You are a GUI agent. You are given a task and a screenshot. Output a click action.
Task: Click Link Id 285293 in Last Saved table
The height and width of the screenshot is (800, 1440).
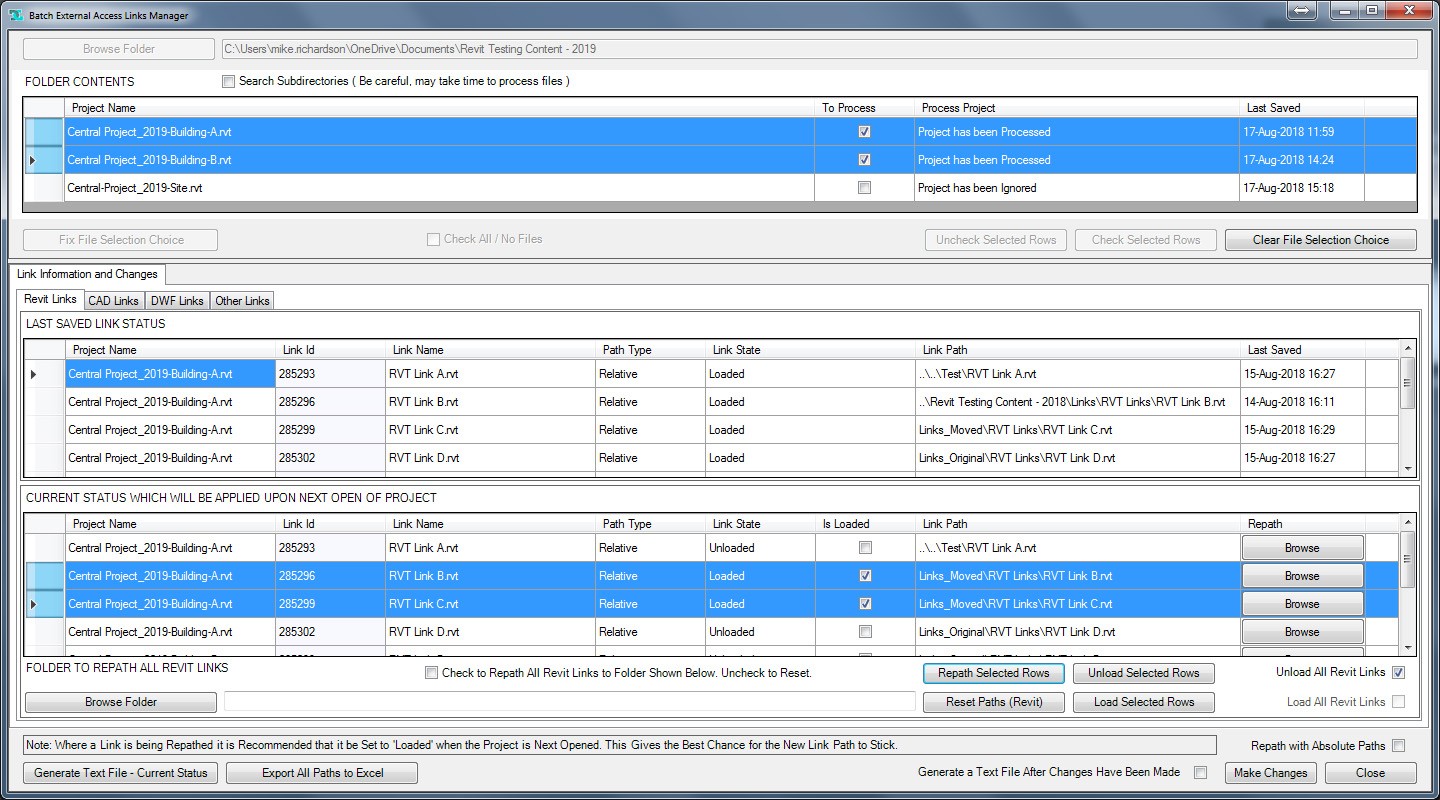click(x=330, y=374)
